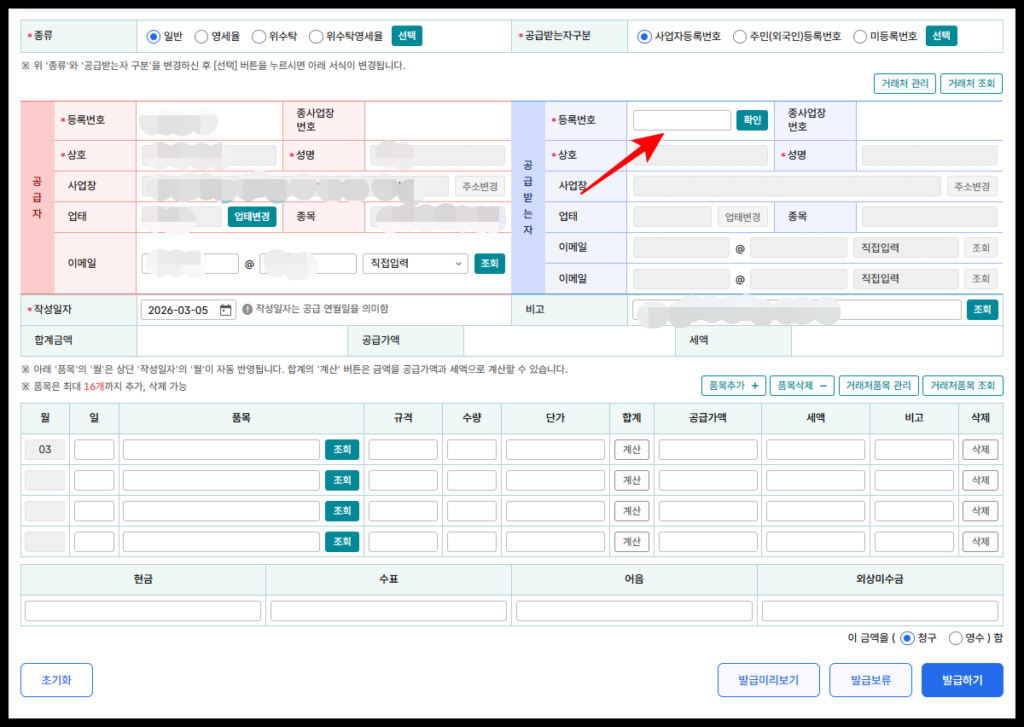Click the 발급보류 button
The image size is (1024, 727).
tap(870, 680)
